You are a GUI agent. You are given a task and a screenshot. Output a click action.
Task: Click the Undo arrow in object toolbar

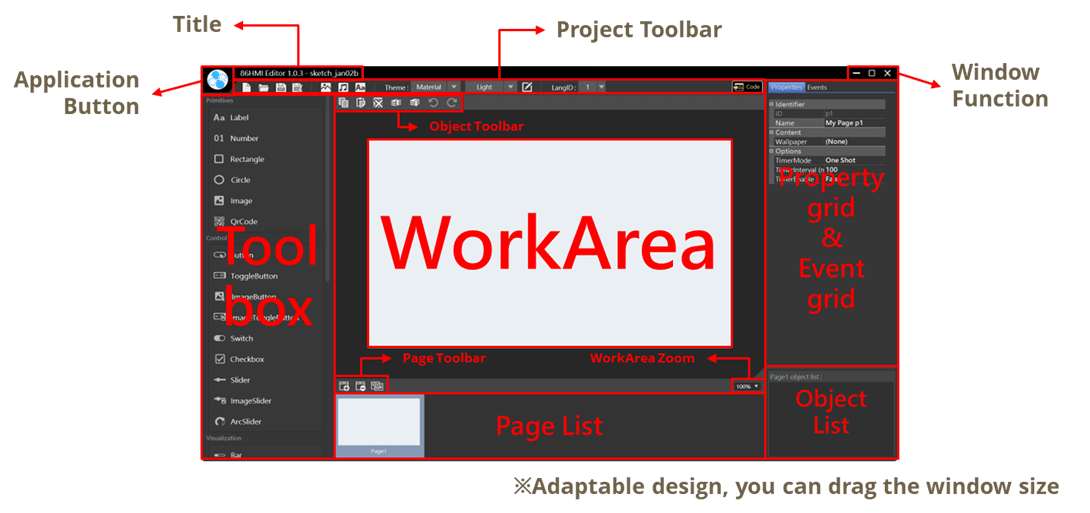tap(433, 103)
